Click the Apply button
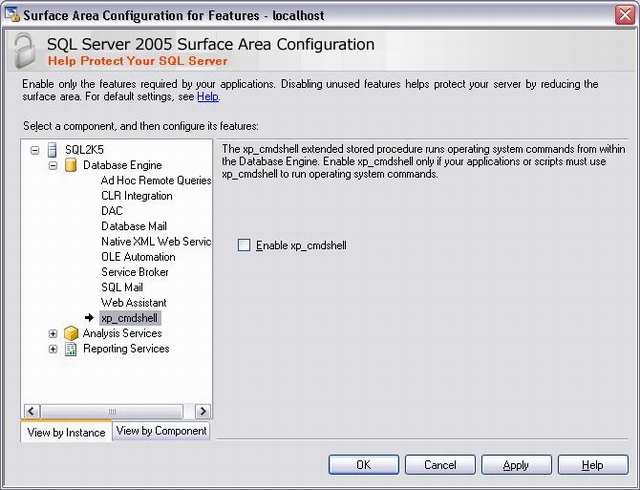The height and width of the screenshot is (490, 640). click(516, 465)
